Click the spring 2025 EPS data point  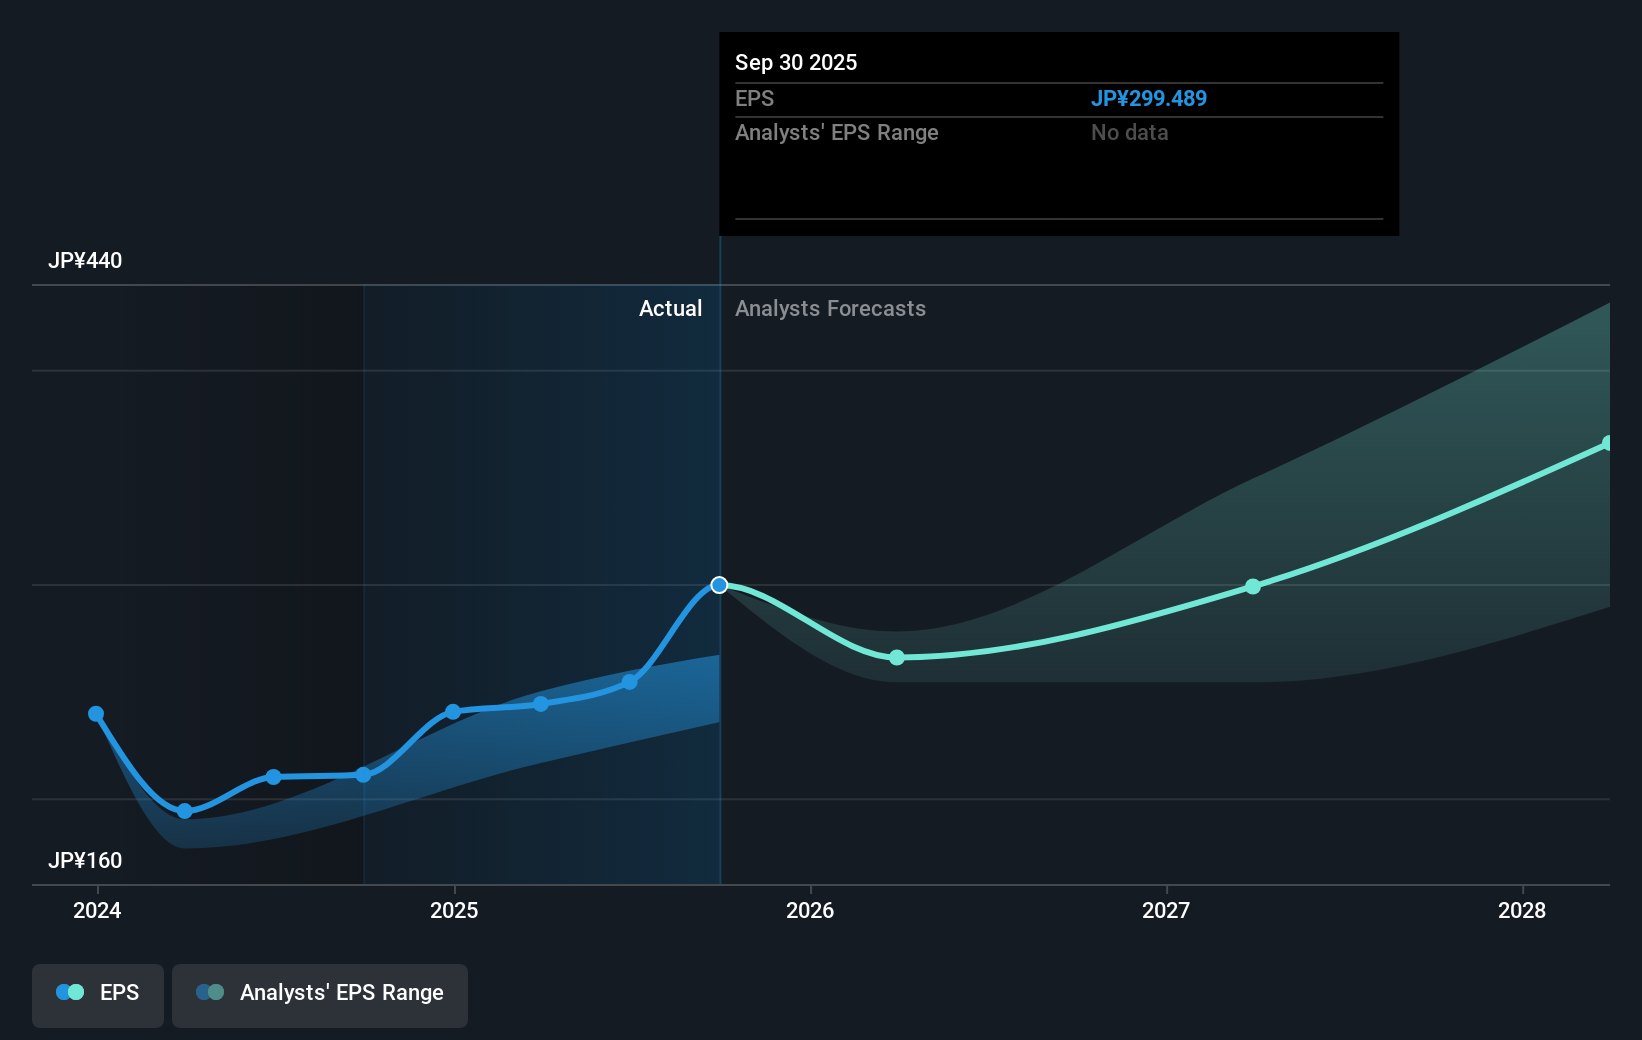(x=541, y=704)
